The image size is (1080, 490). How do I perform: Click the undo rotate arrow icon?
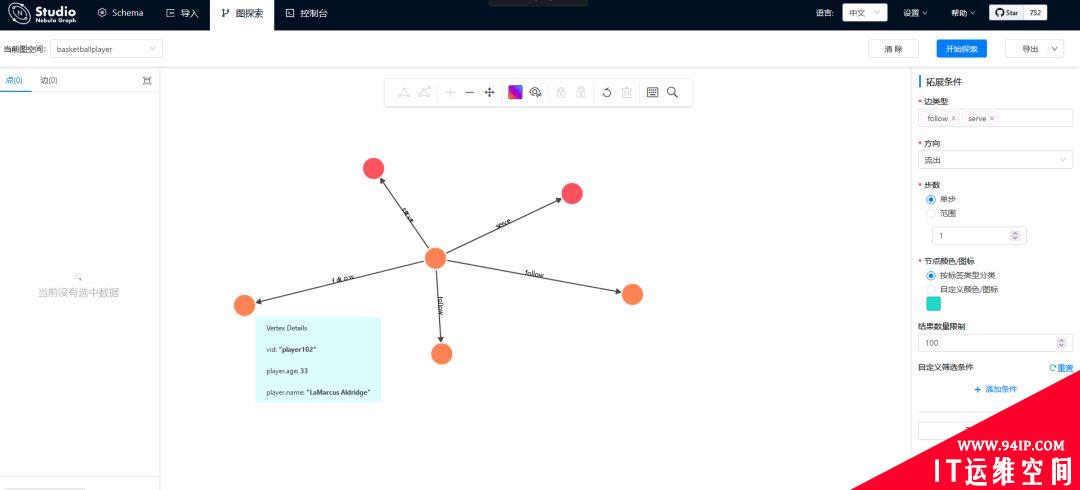[x=607, y=92]
